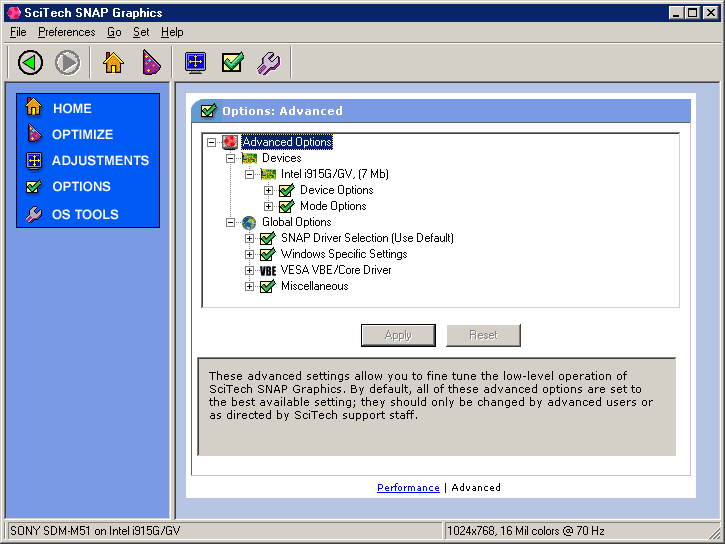Select the Mode Options tree label
This screenshot has height=544, width=725.
(x=333, y=206)
